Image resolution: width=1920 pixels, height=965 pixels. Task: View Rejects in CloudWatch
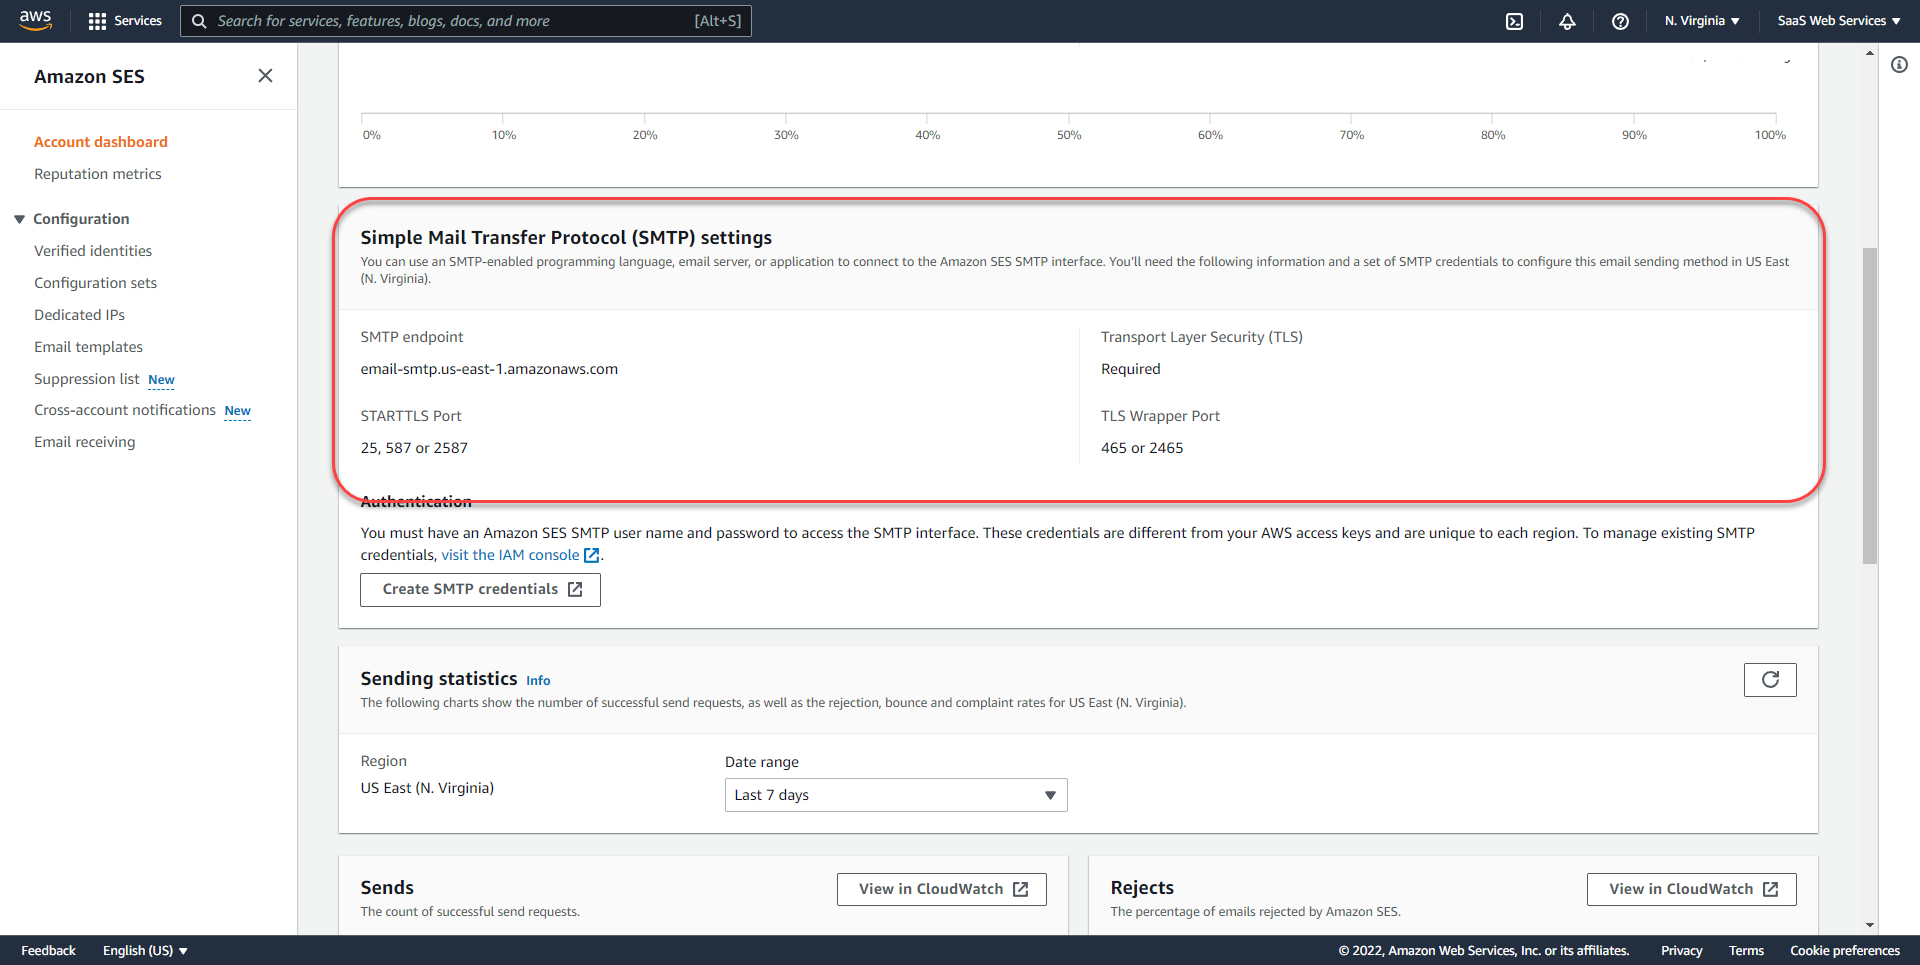pyautogui.click(x=1692, y=889)
